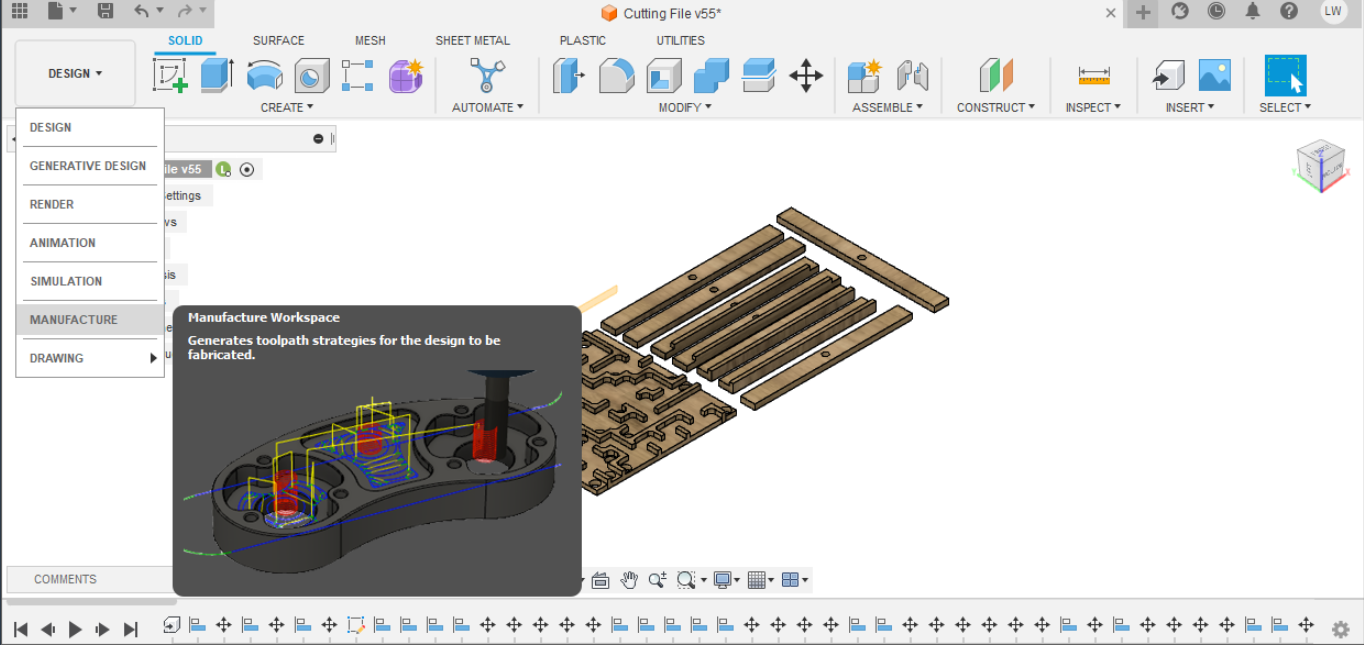Open the Grid and Snaps dropdown

[762, 580]
